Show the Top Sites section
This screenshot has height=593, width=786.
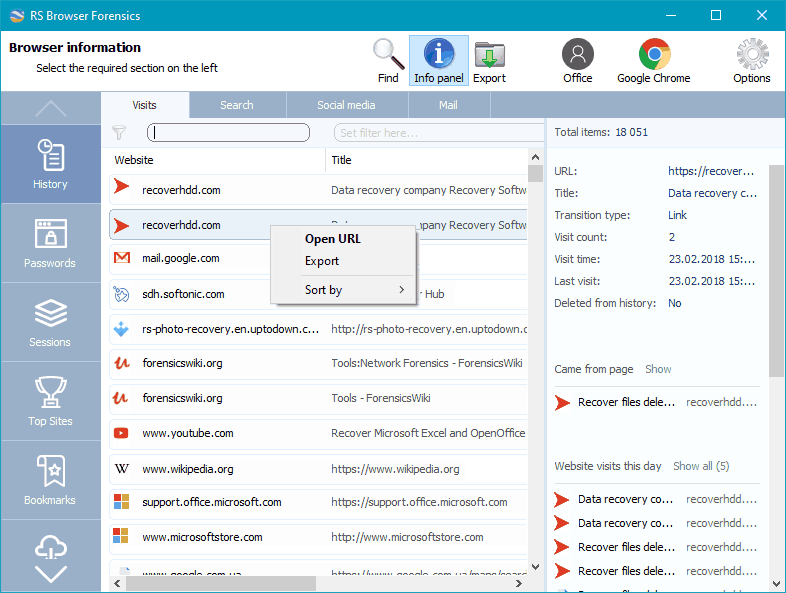[x=50, y=402]
